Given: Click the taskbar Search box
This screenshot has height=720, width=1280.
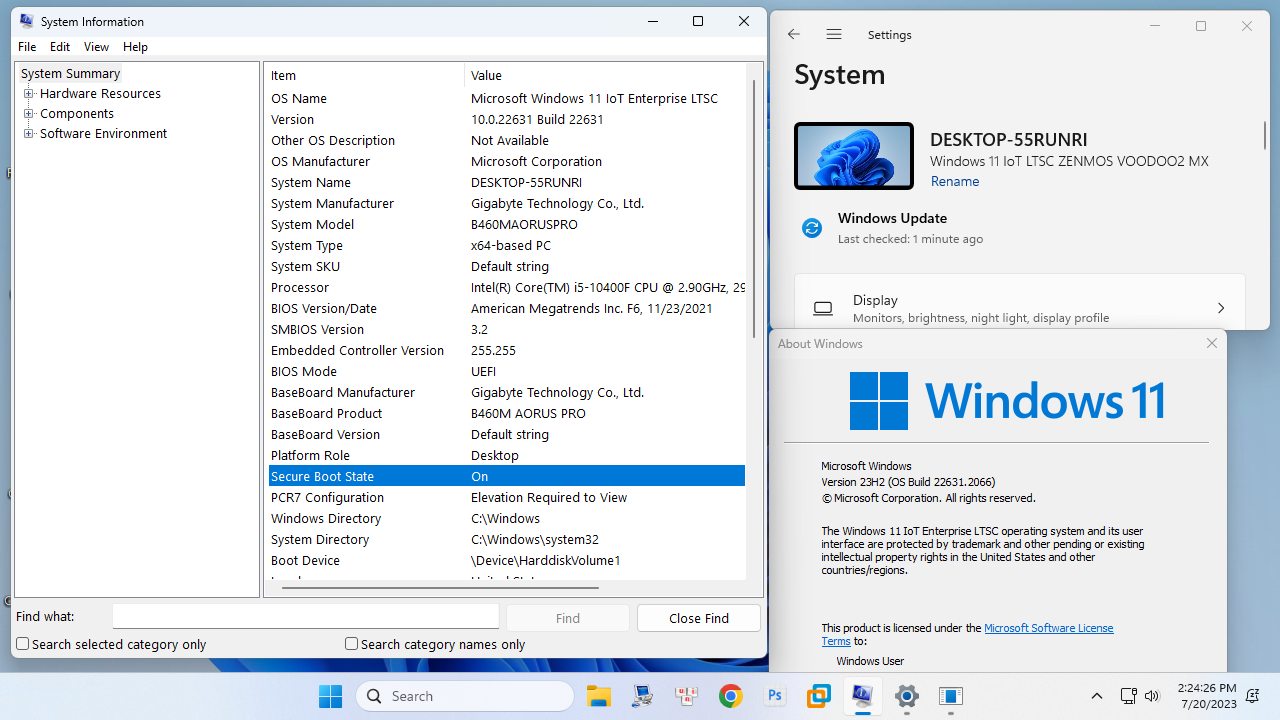Looking at the screenshot, I should [x=465, y=696].
